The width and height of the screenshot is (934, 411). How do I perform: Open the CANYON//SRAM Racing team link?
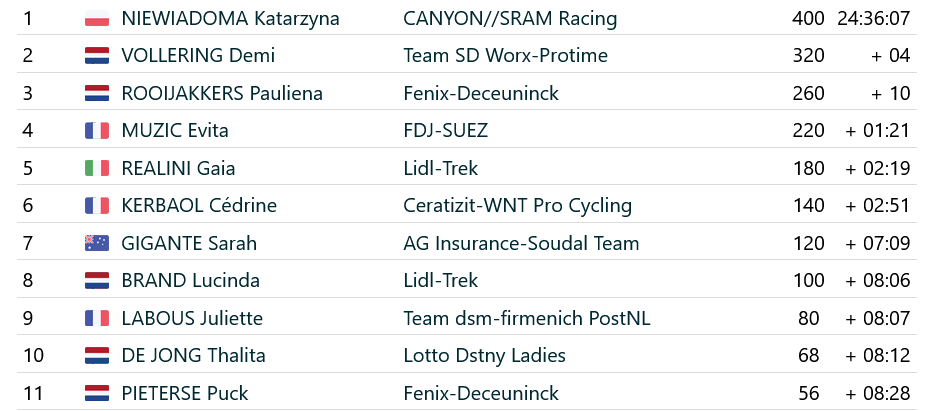[x=510, y=19]
